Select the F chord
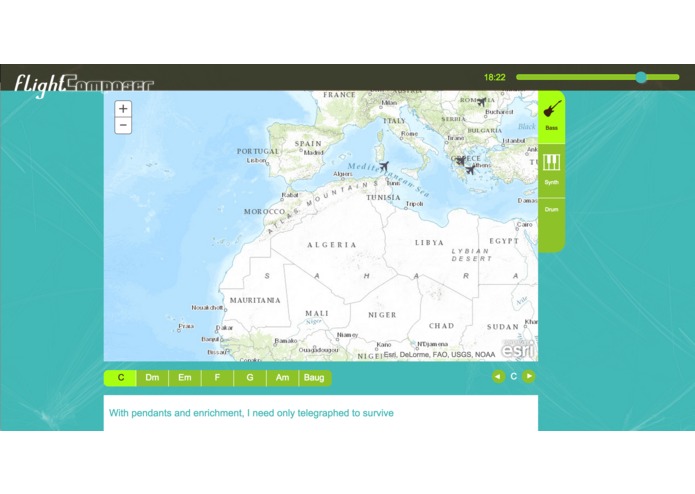The image size is (695, 494). (x=217, y=378)
